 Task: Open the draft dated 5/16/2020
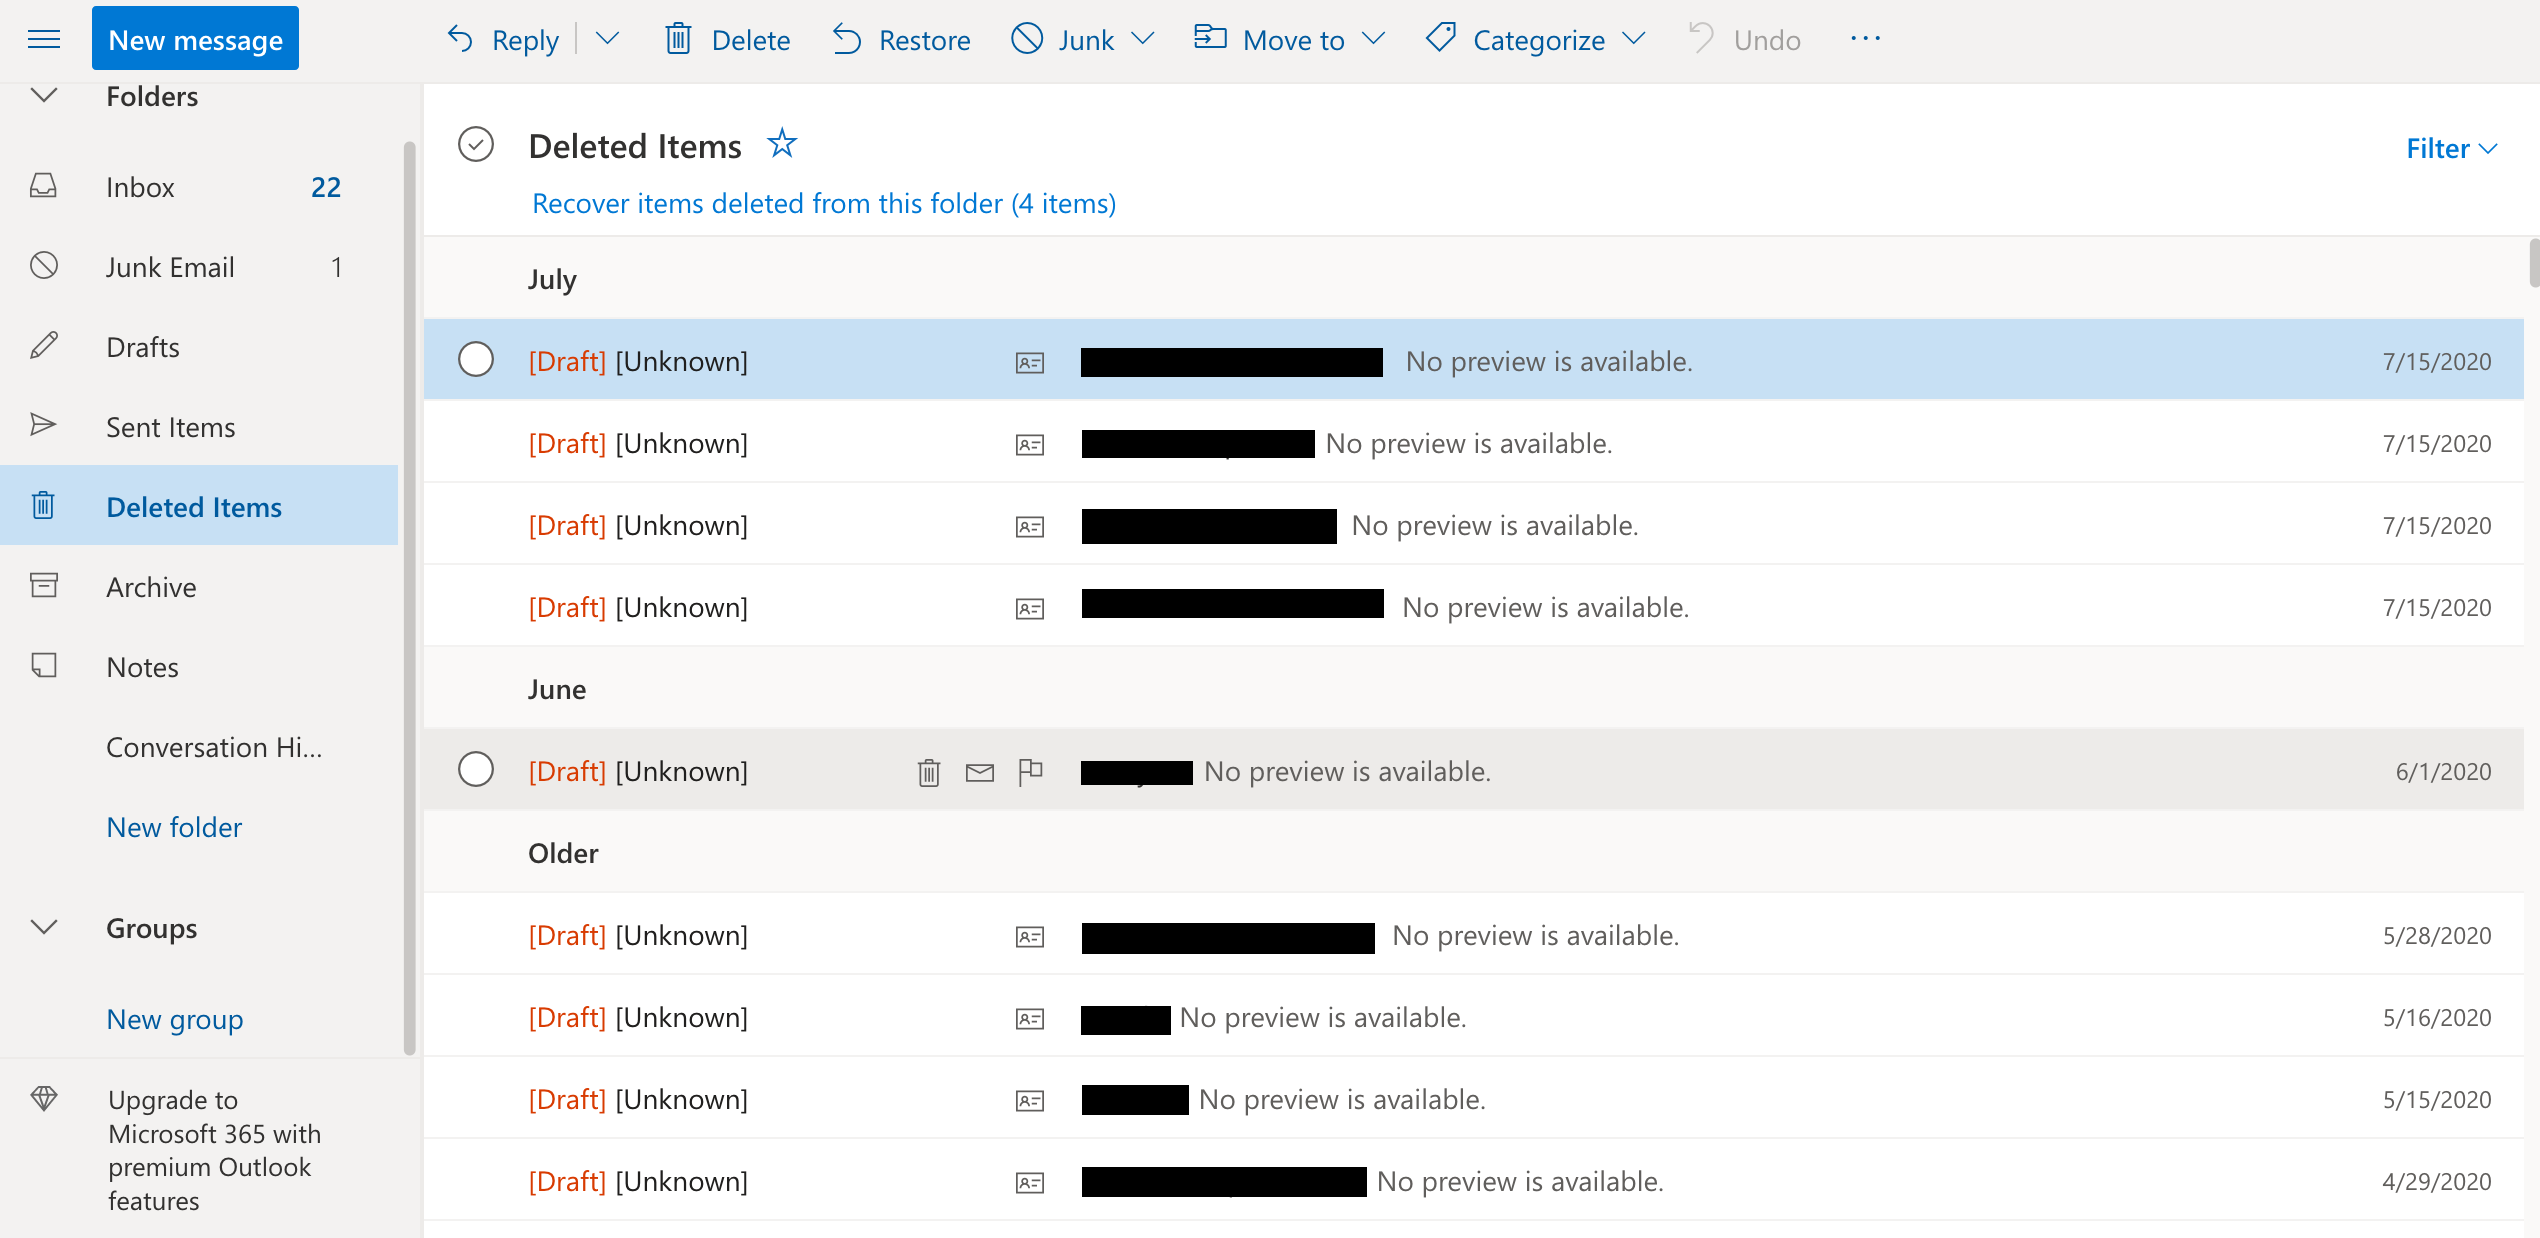point(1322,1017)
